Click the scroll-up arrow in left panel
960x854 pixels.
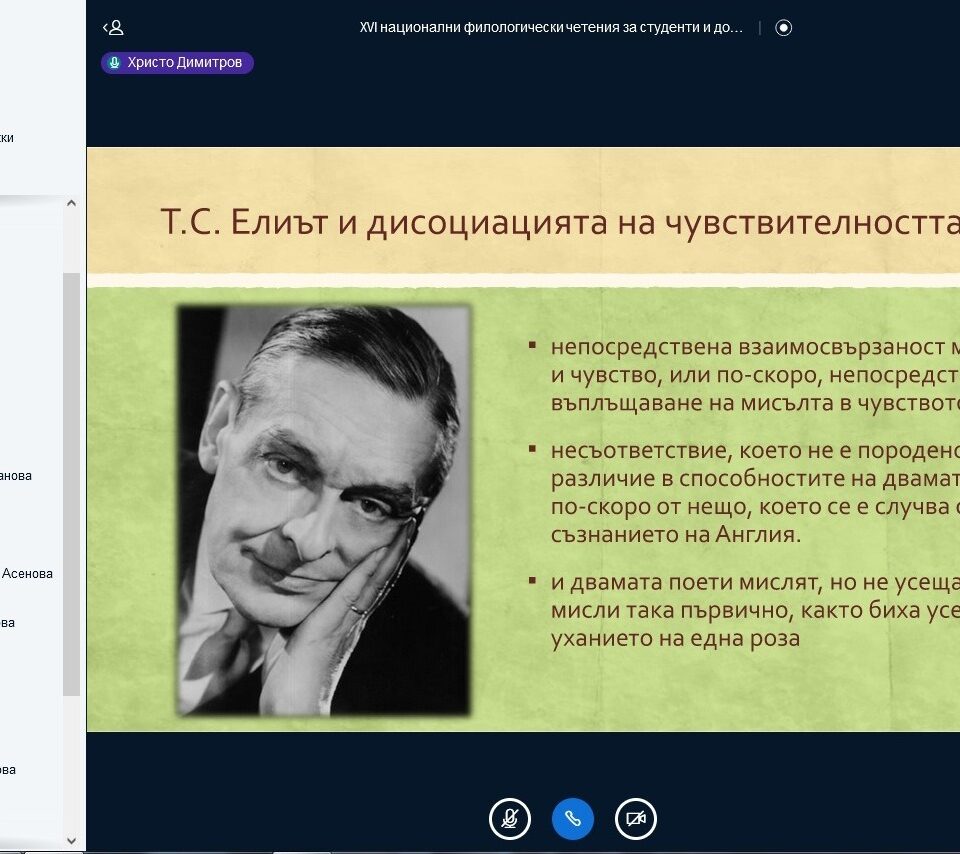[x=71, y=204]
